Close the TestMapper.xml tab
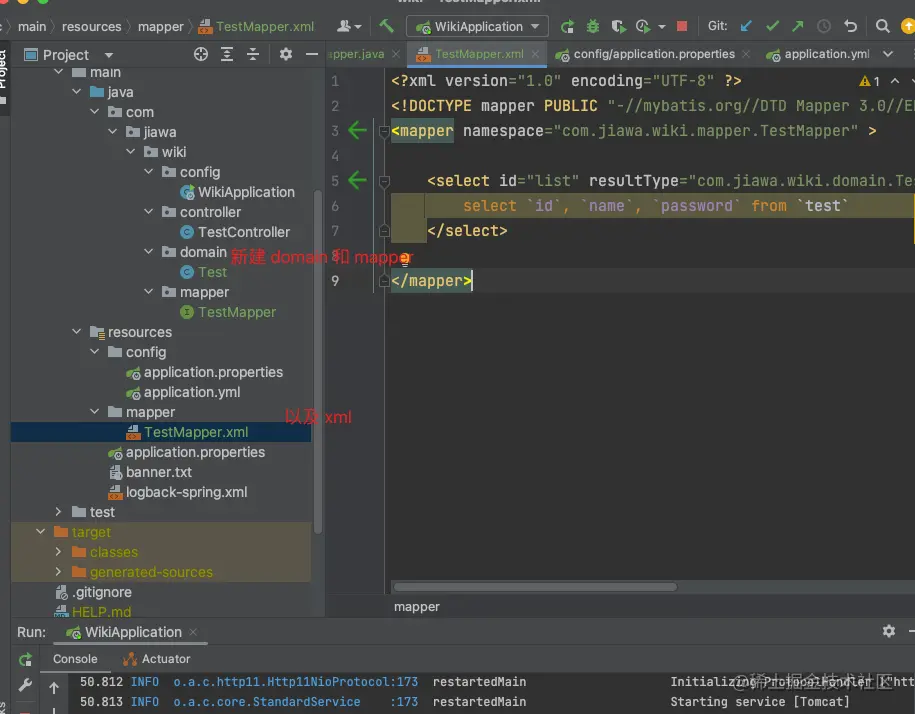Screen dimensions: 915x714 point(535,54)
